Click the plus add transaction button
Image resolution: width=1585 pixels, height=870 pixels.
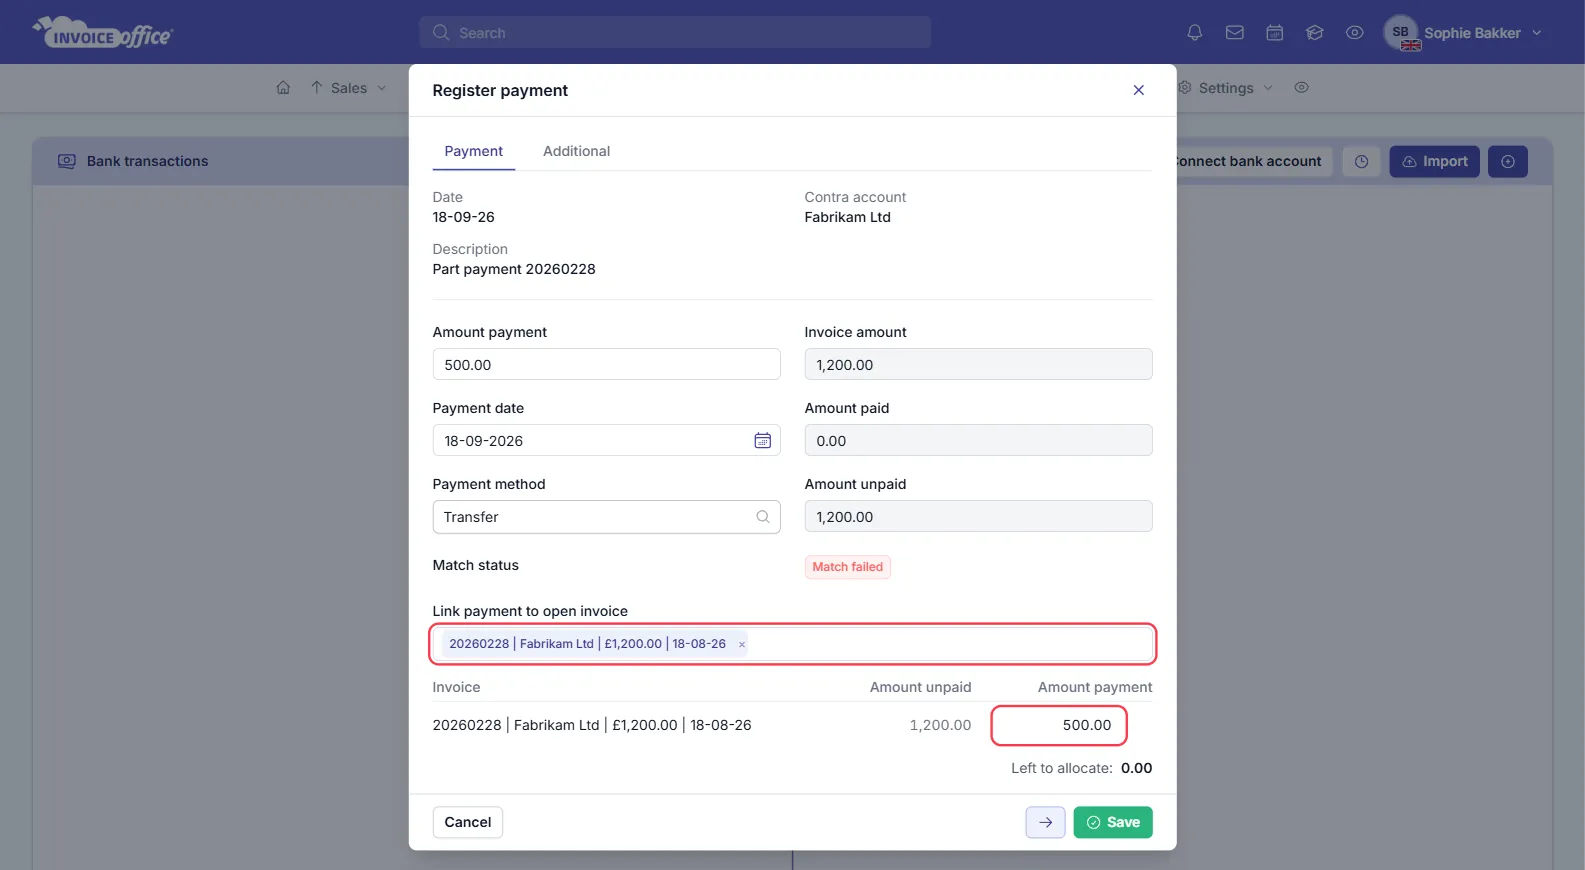click(x=1508, y=161)
